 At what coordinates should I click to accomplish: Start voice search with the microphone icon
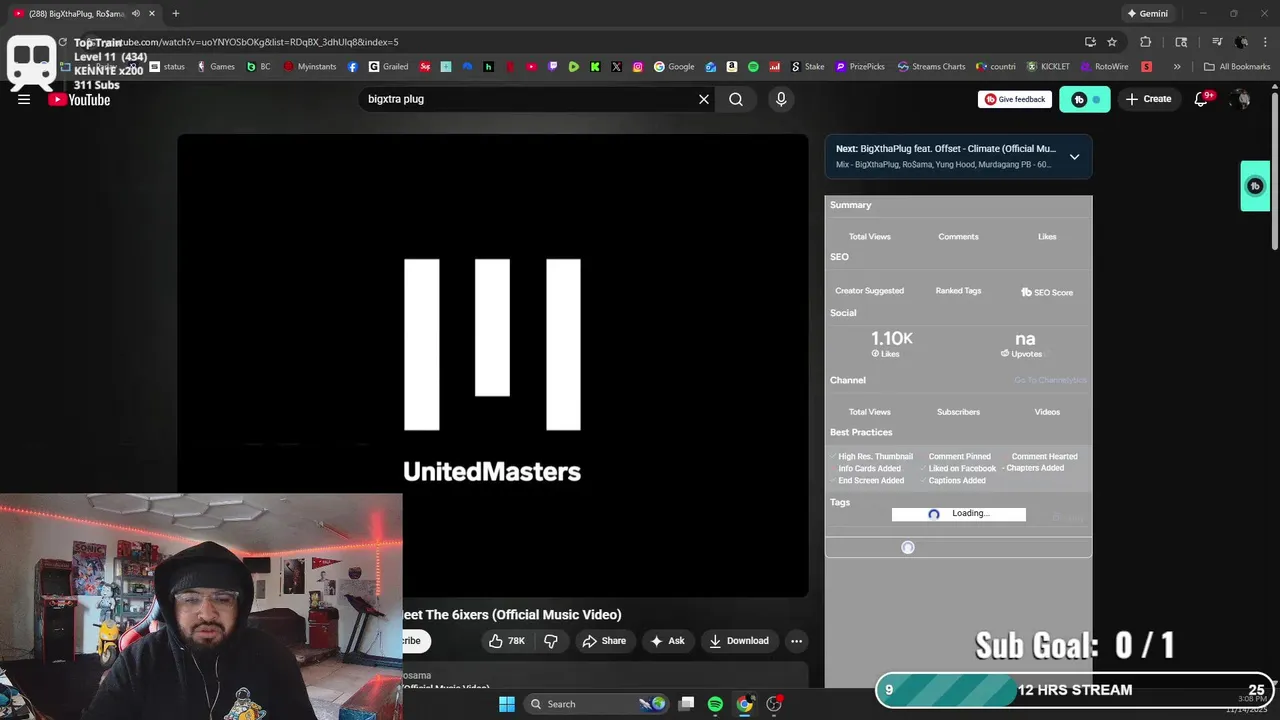[781, 99]
